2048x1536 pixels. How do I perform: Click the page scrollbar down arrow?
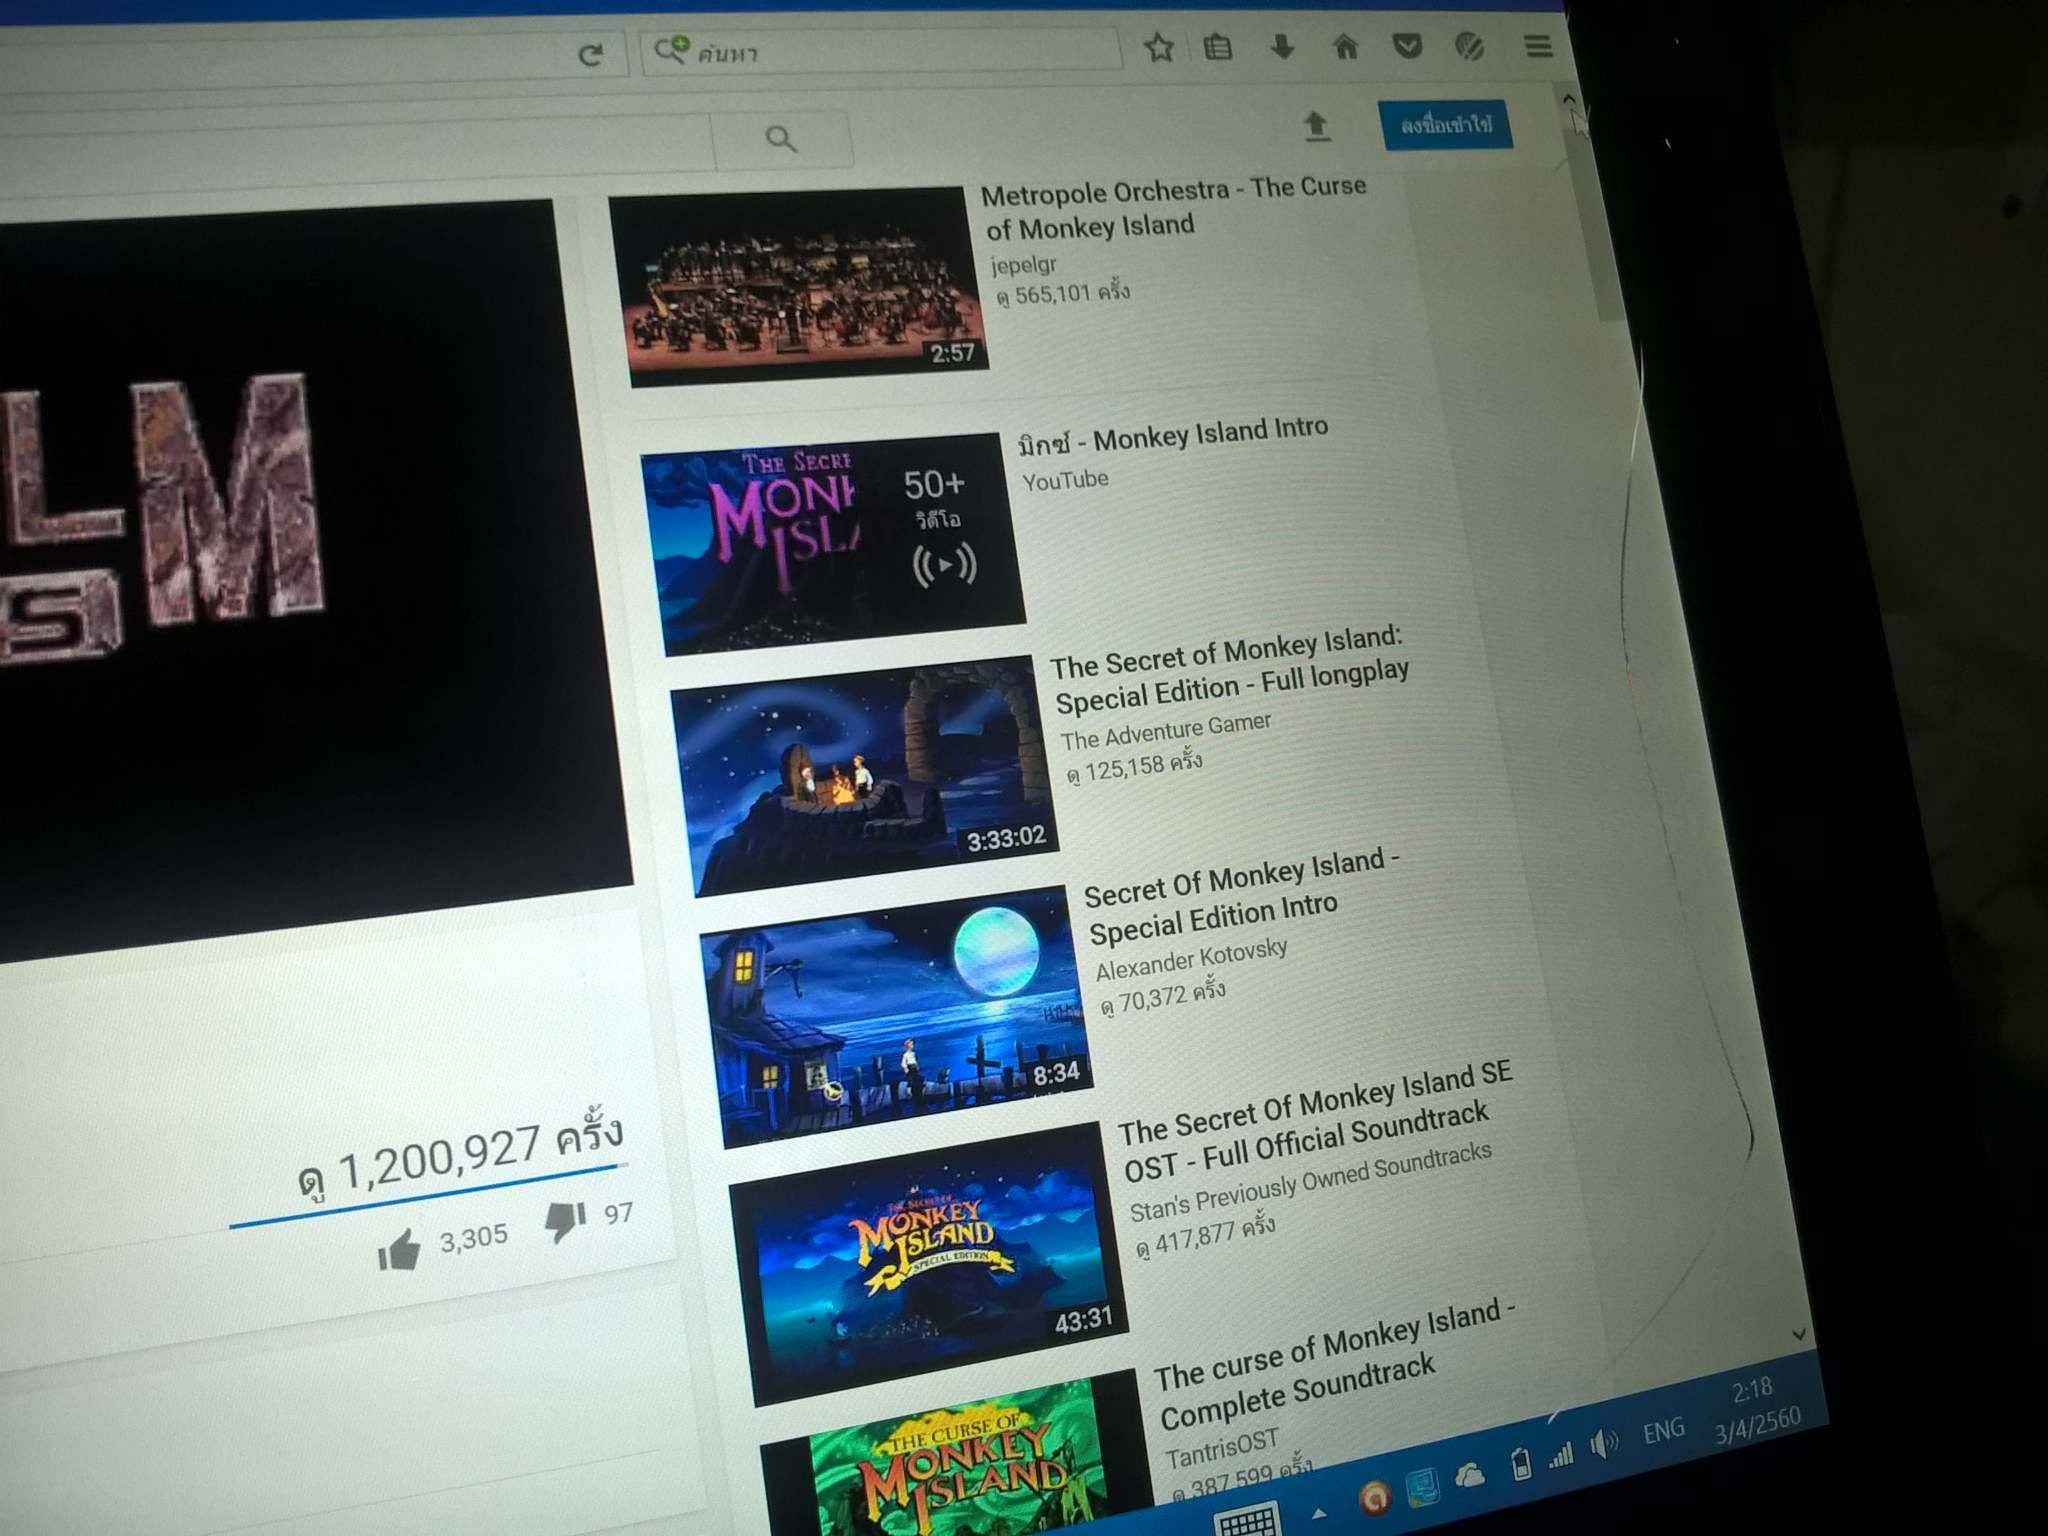point(1799,1335)
